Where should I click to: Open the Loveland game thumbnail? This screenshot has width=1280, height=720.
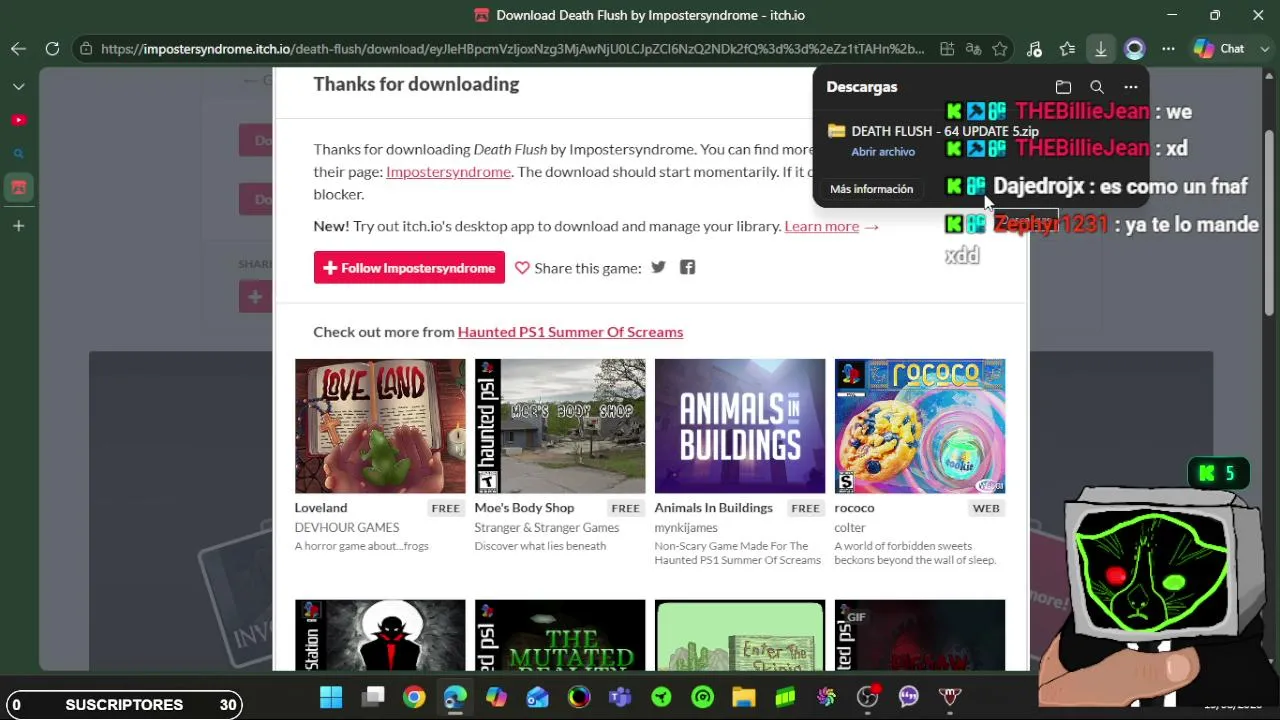(x=380, y=426)
